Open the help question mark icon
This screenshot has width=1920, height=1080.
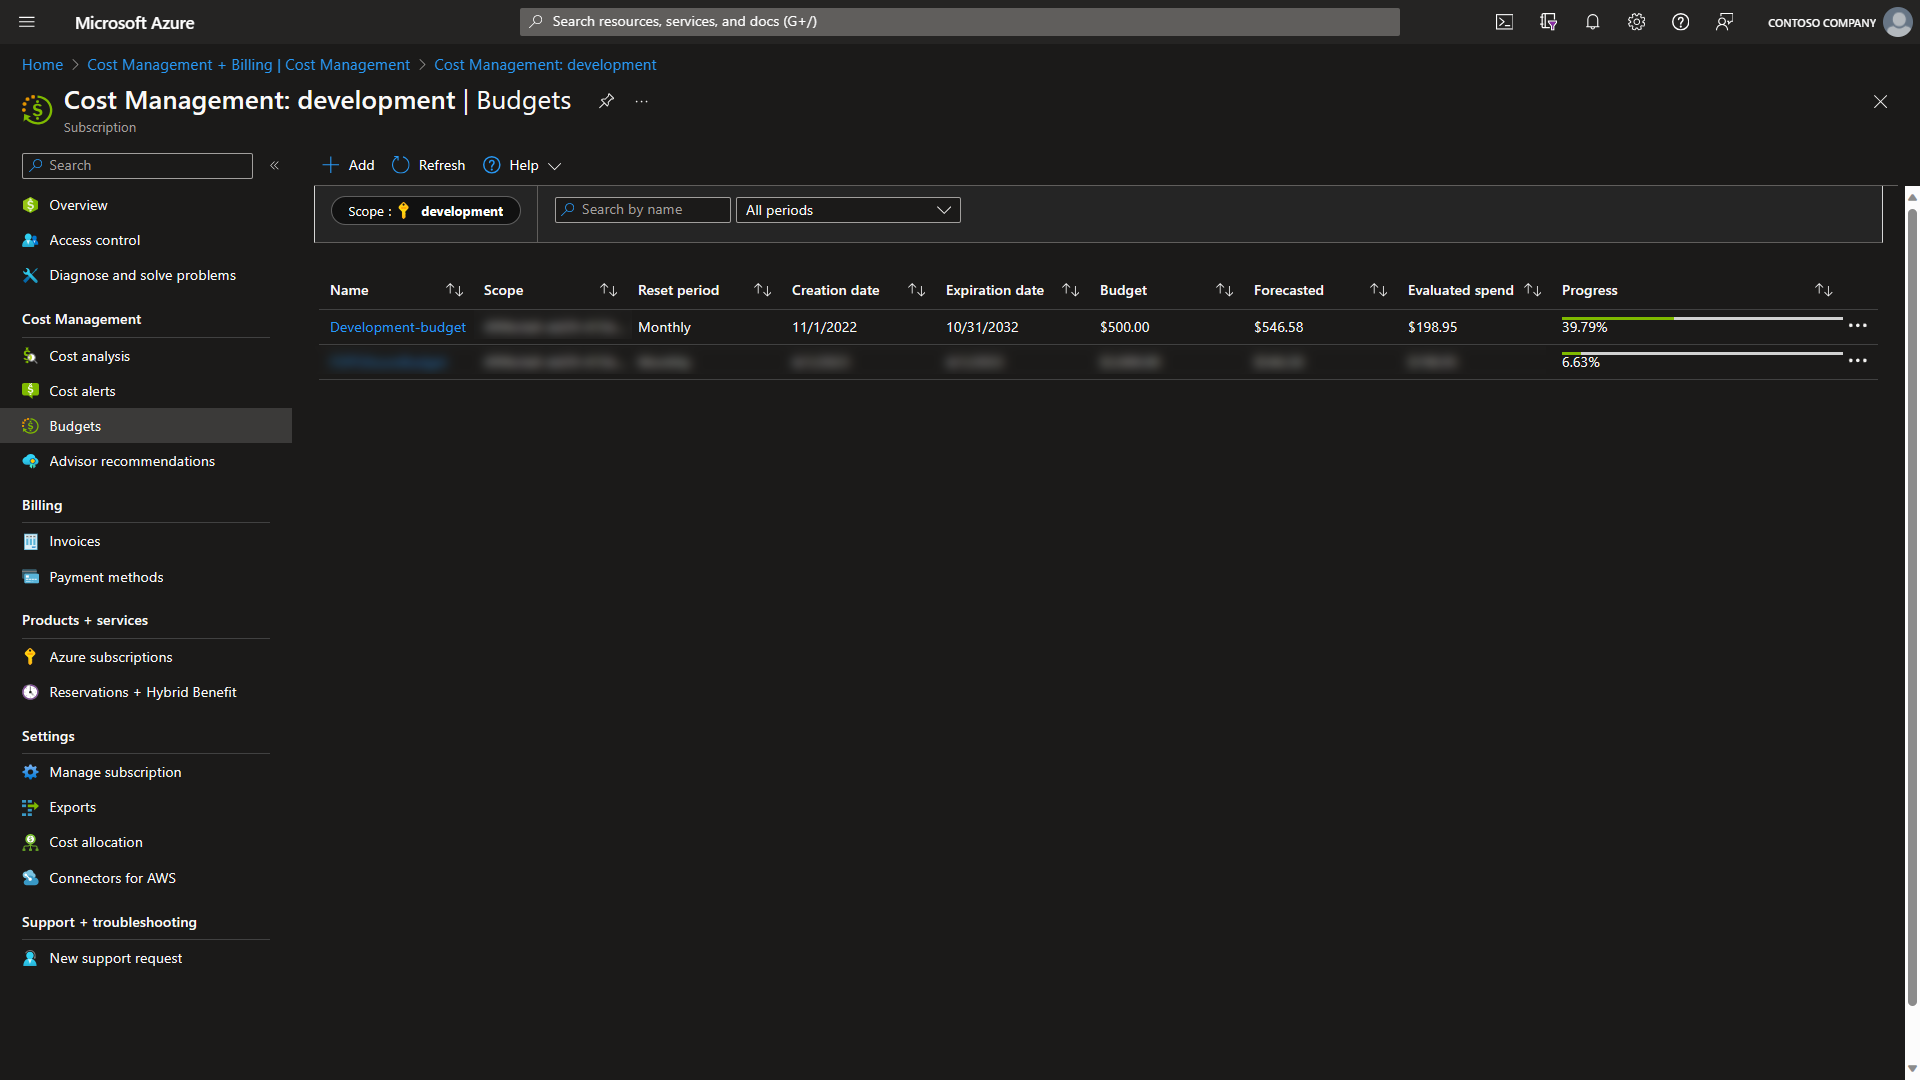(1680, 22)
